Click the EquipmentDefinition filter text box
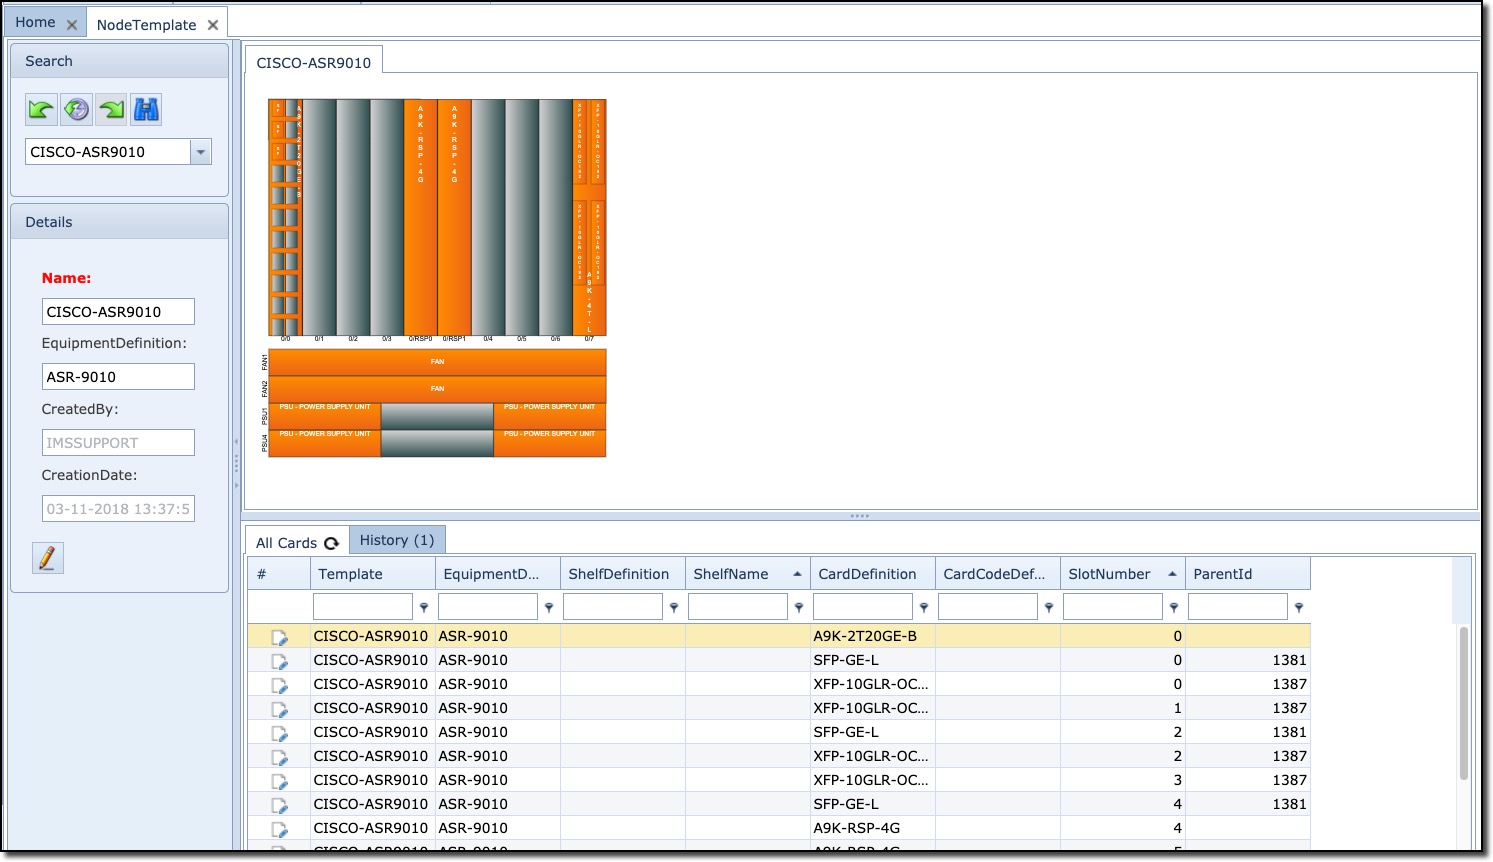This screenshot has height=862, width=1493. 488,607
